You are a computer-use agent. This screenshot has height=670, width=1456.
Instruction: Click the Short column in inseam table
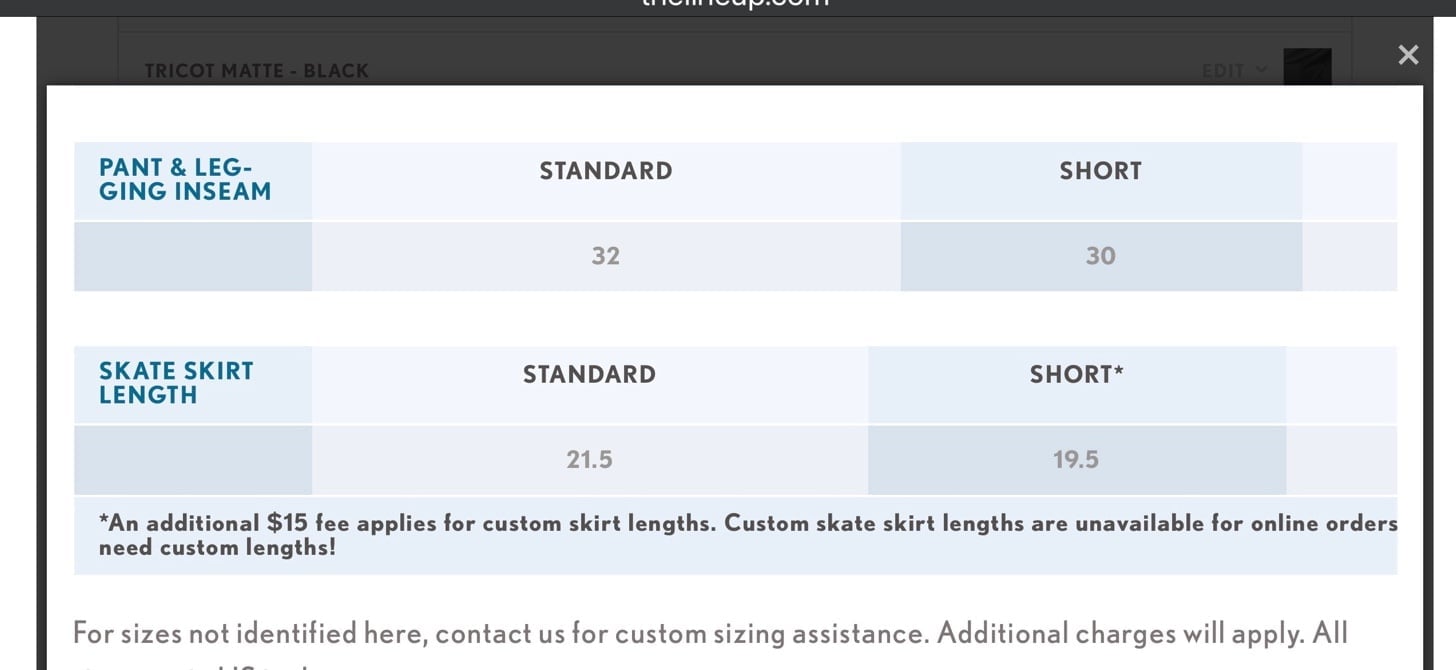[x=1100, y=171]
